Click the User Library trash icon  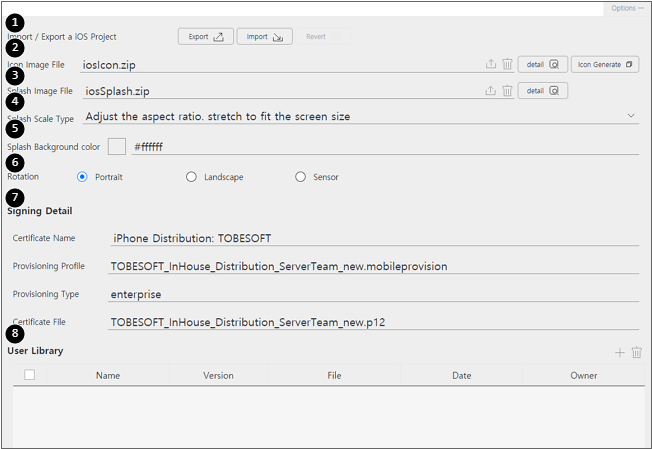click(x=637, y=353)
